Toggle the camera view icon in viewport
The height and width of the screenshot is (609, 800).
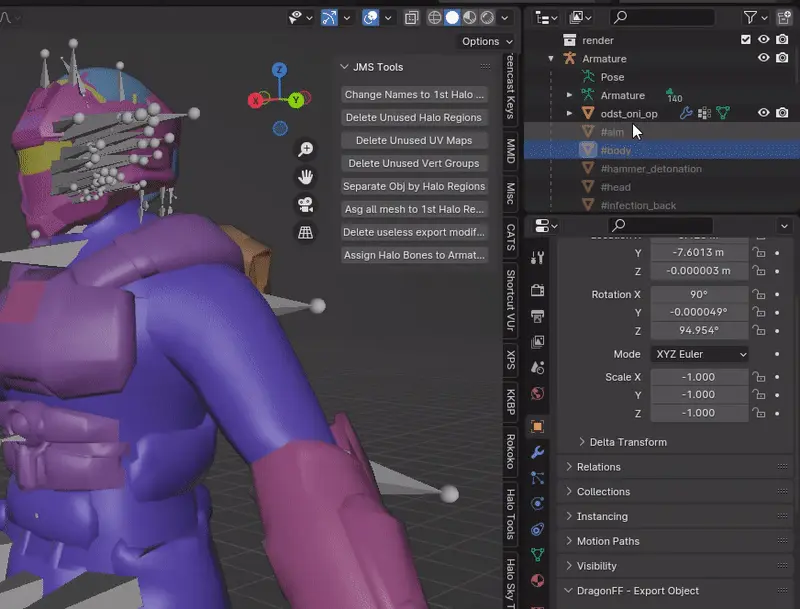pyautogui.click(x=306, y=205)
